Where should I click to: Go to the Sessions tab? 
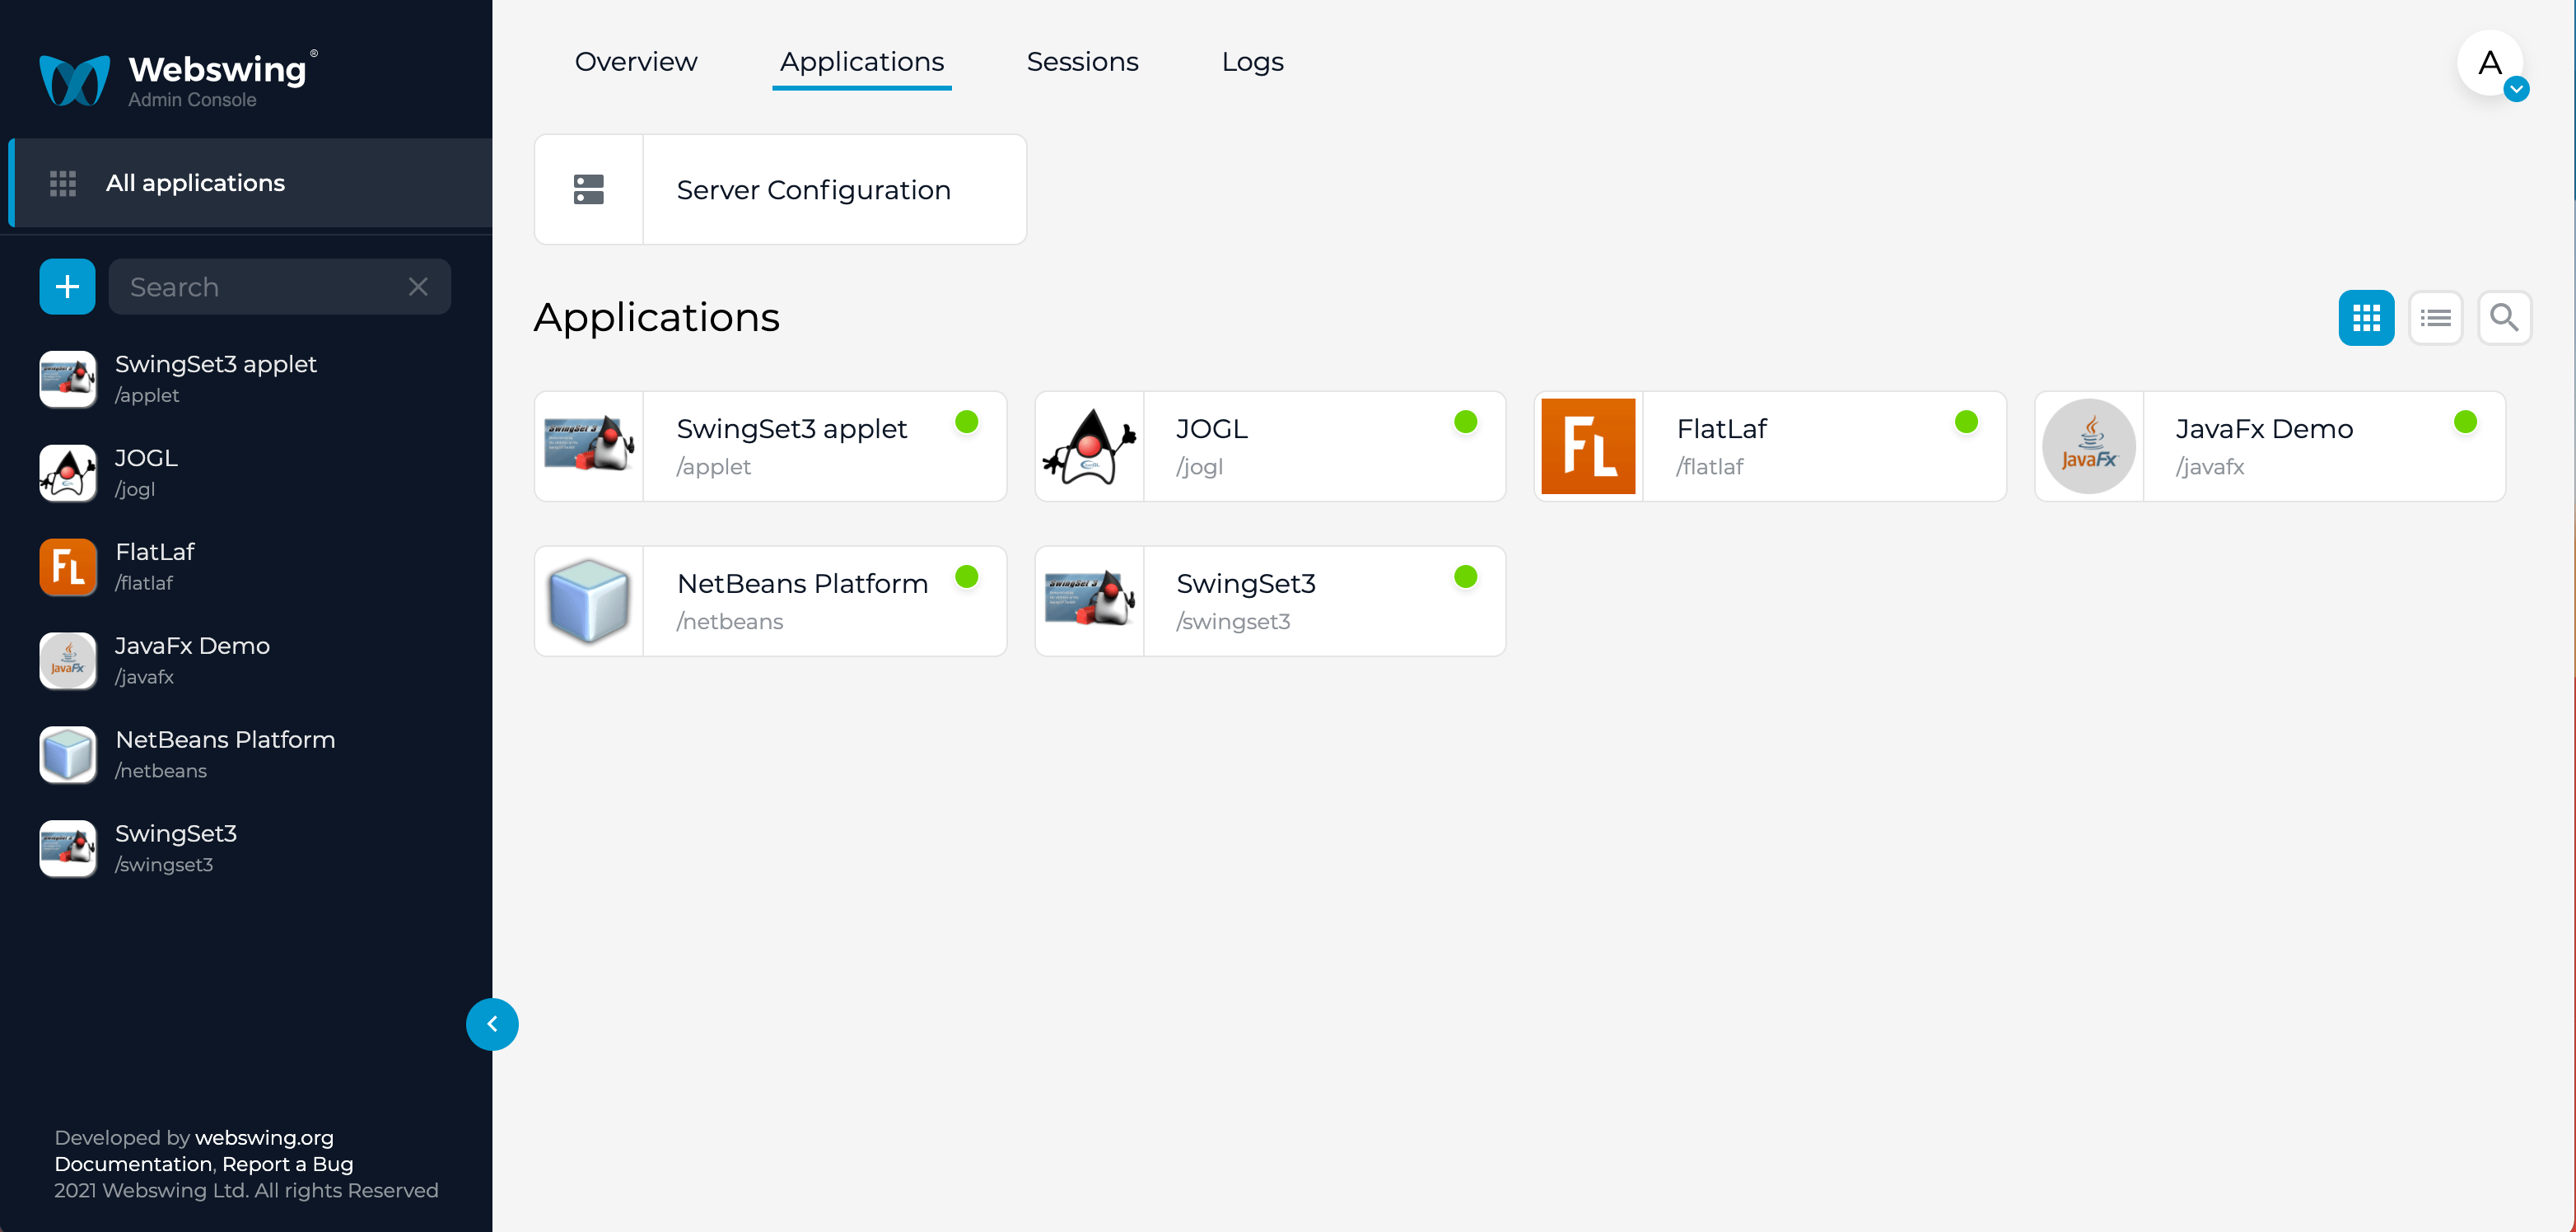coord(1083,62)
